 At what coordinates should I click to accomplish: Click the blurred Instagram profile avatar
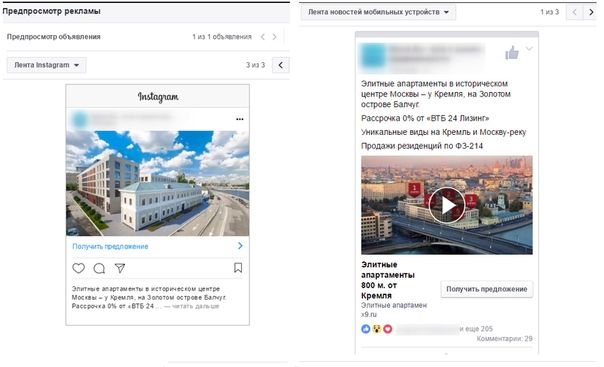coord(80,119)
